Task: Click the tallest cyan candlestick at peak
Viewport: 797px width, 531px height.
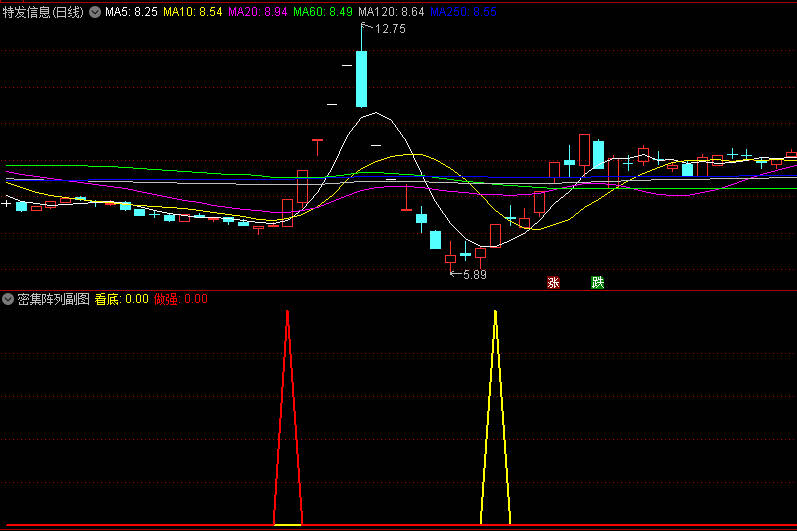Action: [361, 78]
